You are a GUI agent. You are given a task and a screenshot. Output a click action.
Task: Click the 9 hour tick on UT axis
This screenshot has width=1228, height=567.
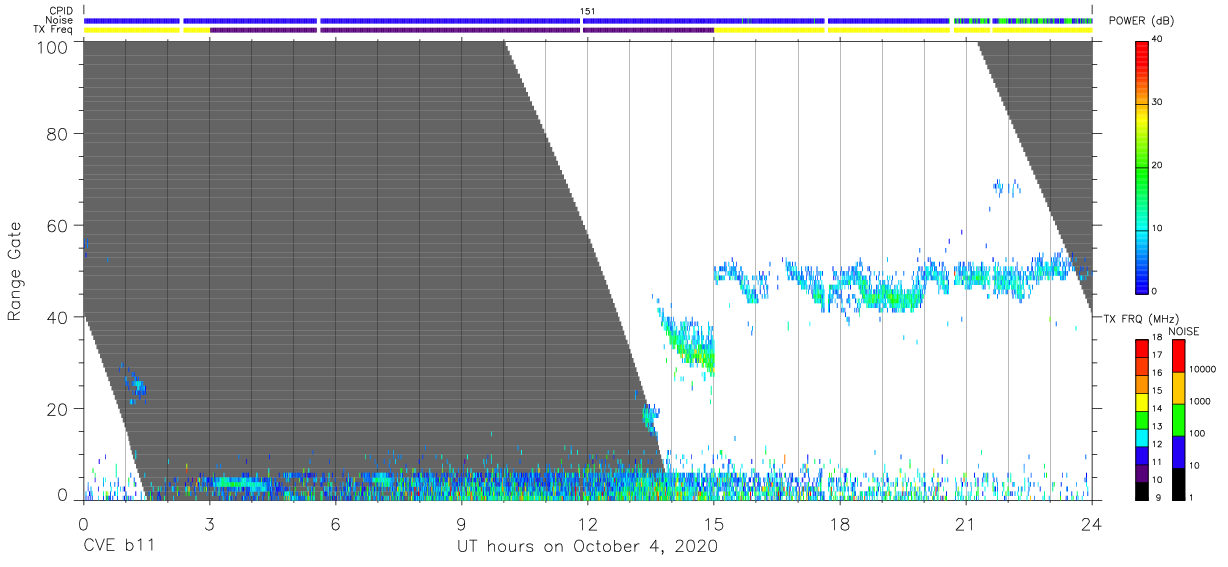coord(461,523)
